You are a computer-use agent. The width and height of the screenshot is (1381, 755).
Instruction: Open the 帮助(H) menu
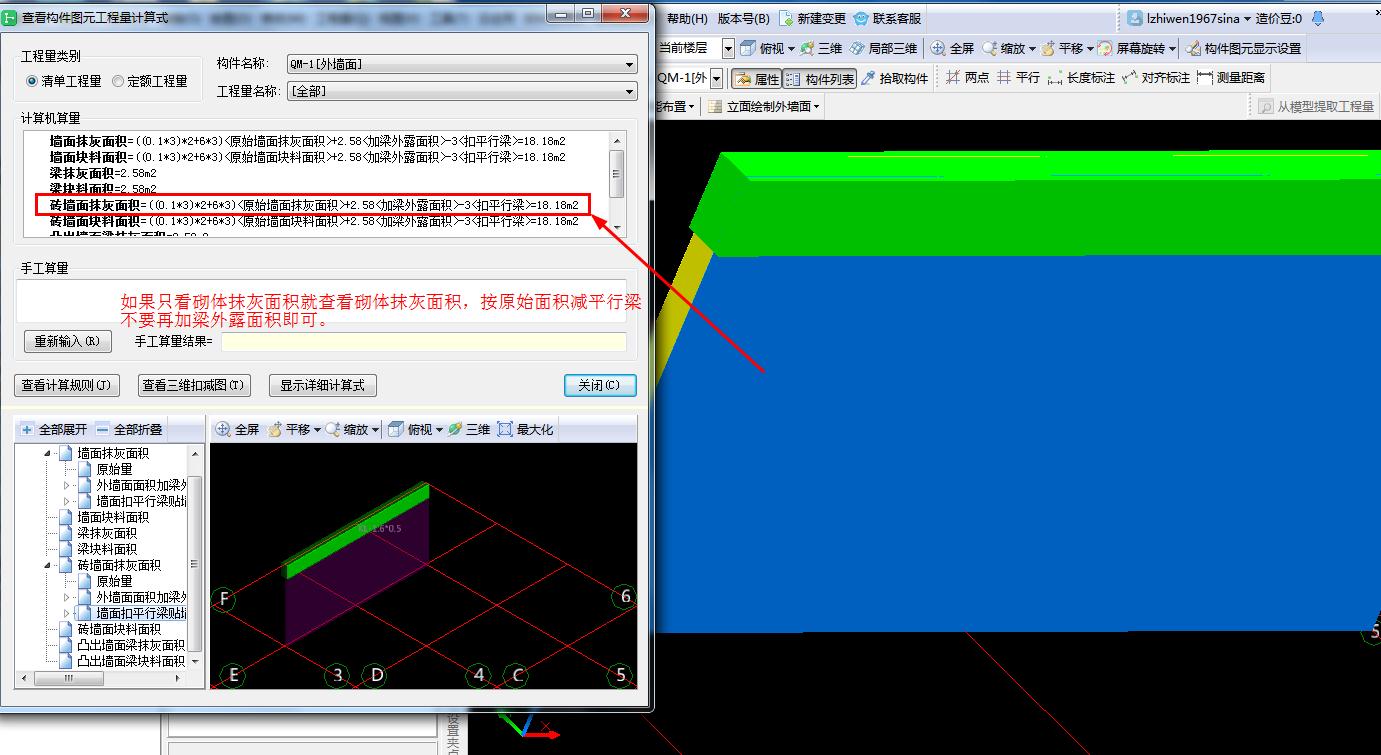tap(686, 18)
